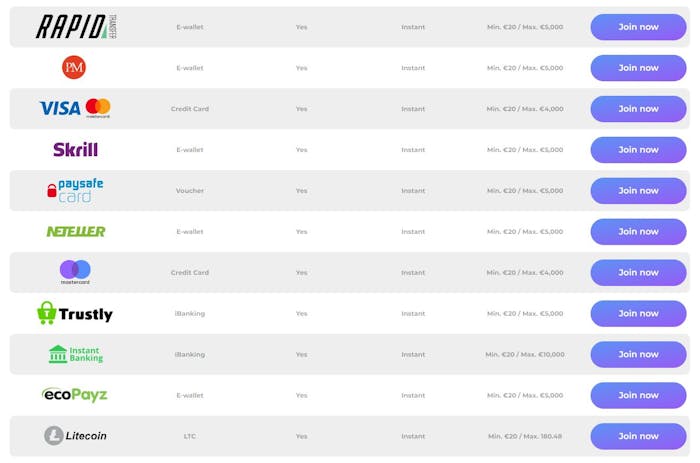Screen dimensions: 700x463
Task: Select the Visa Mastercard logo
Action: (75, 108)
